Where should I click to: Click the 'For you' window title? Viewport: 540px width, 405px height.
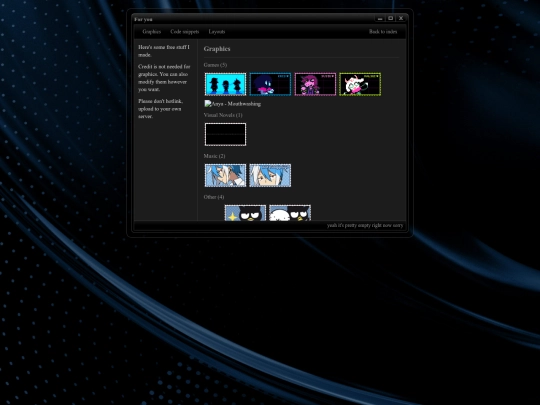pyautogui.click(x=143, y=19)
